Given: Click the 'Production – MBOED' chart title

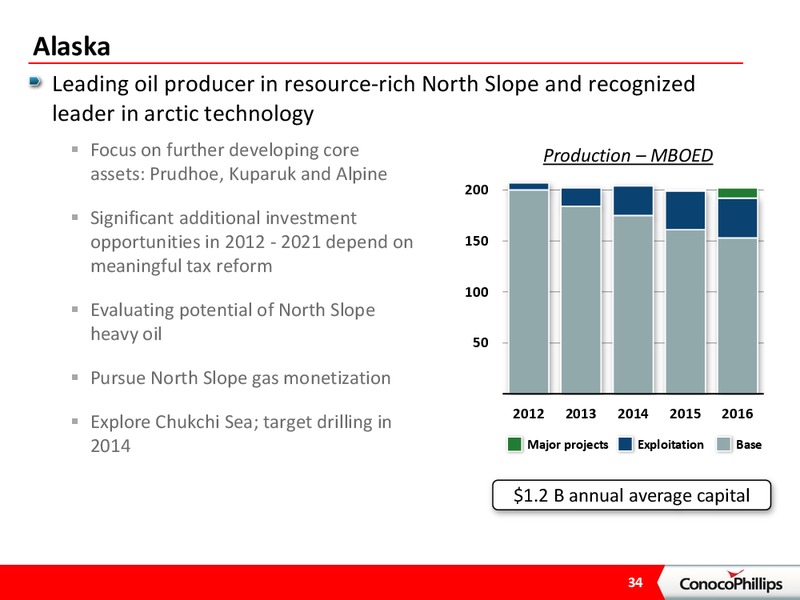Looking at the screenshot, I should point(628,155).
